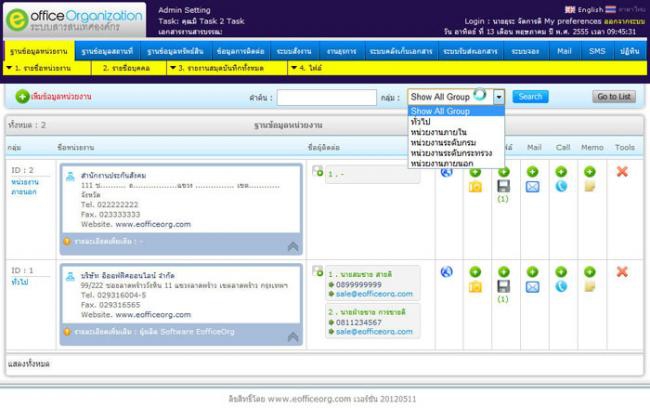This screenshot has height=408, width=650.
Task: Switch to 'งานธุรการ' tab
Action: tap(342, 51)
